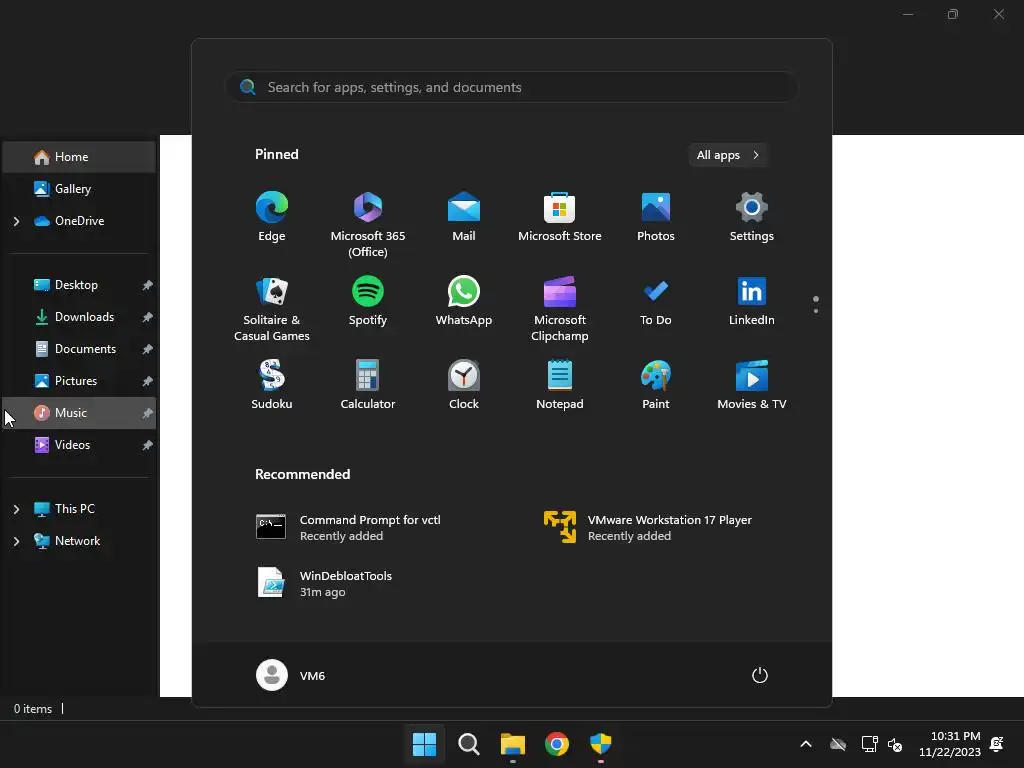Click the pin icon beside Downloads
The height and width of the screenshot is (768, 1024).
point(148,317)
